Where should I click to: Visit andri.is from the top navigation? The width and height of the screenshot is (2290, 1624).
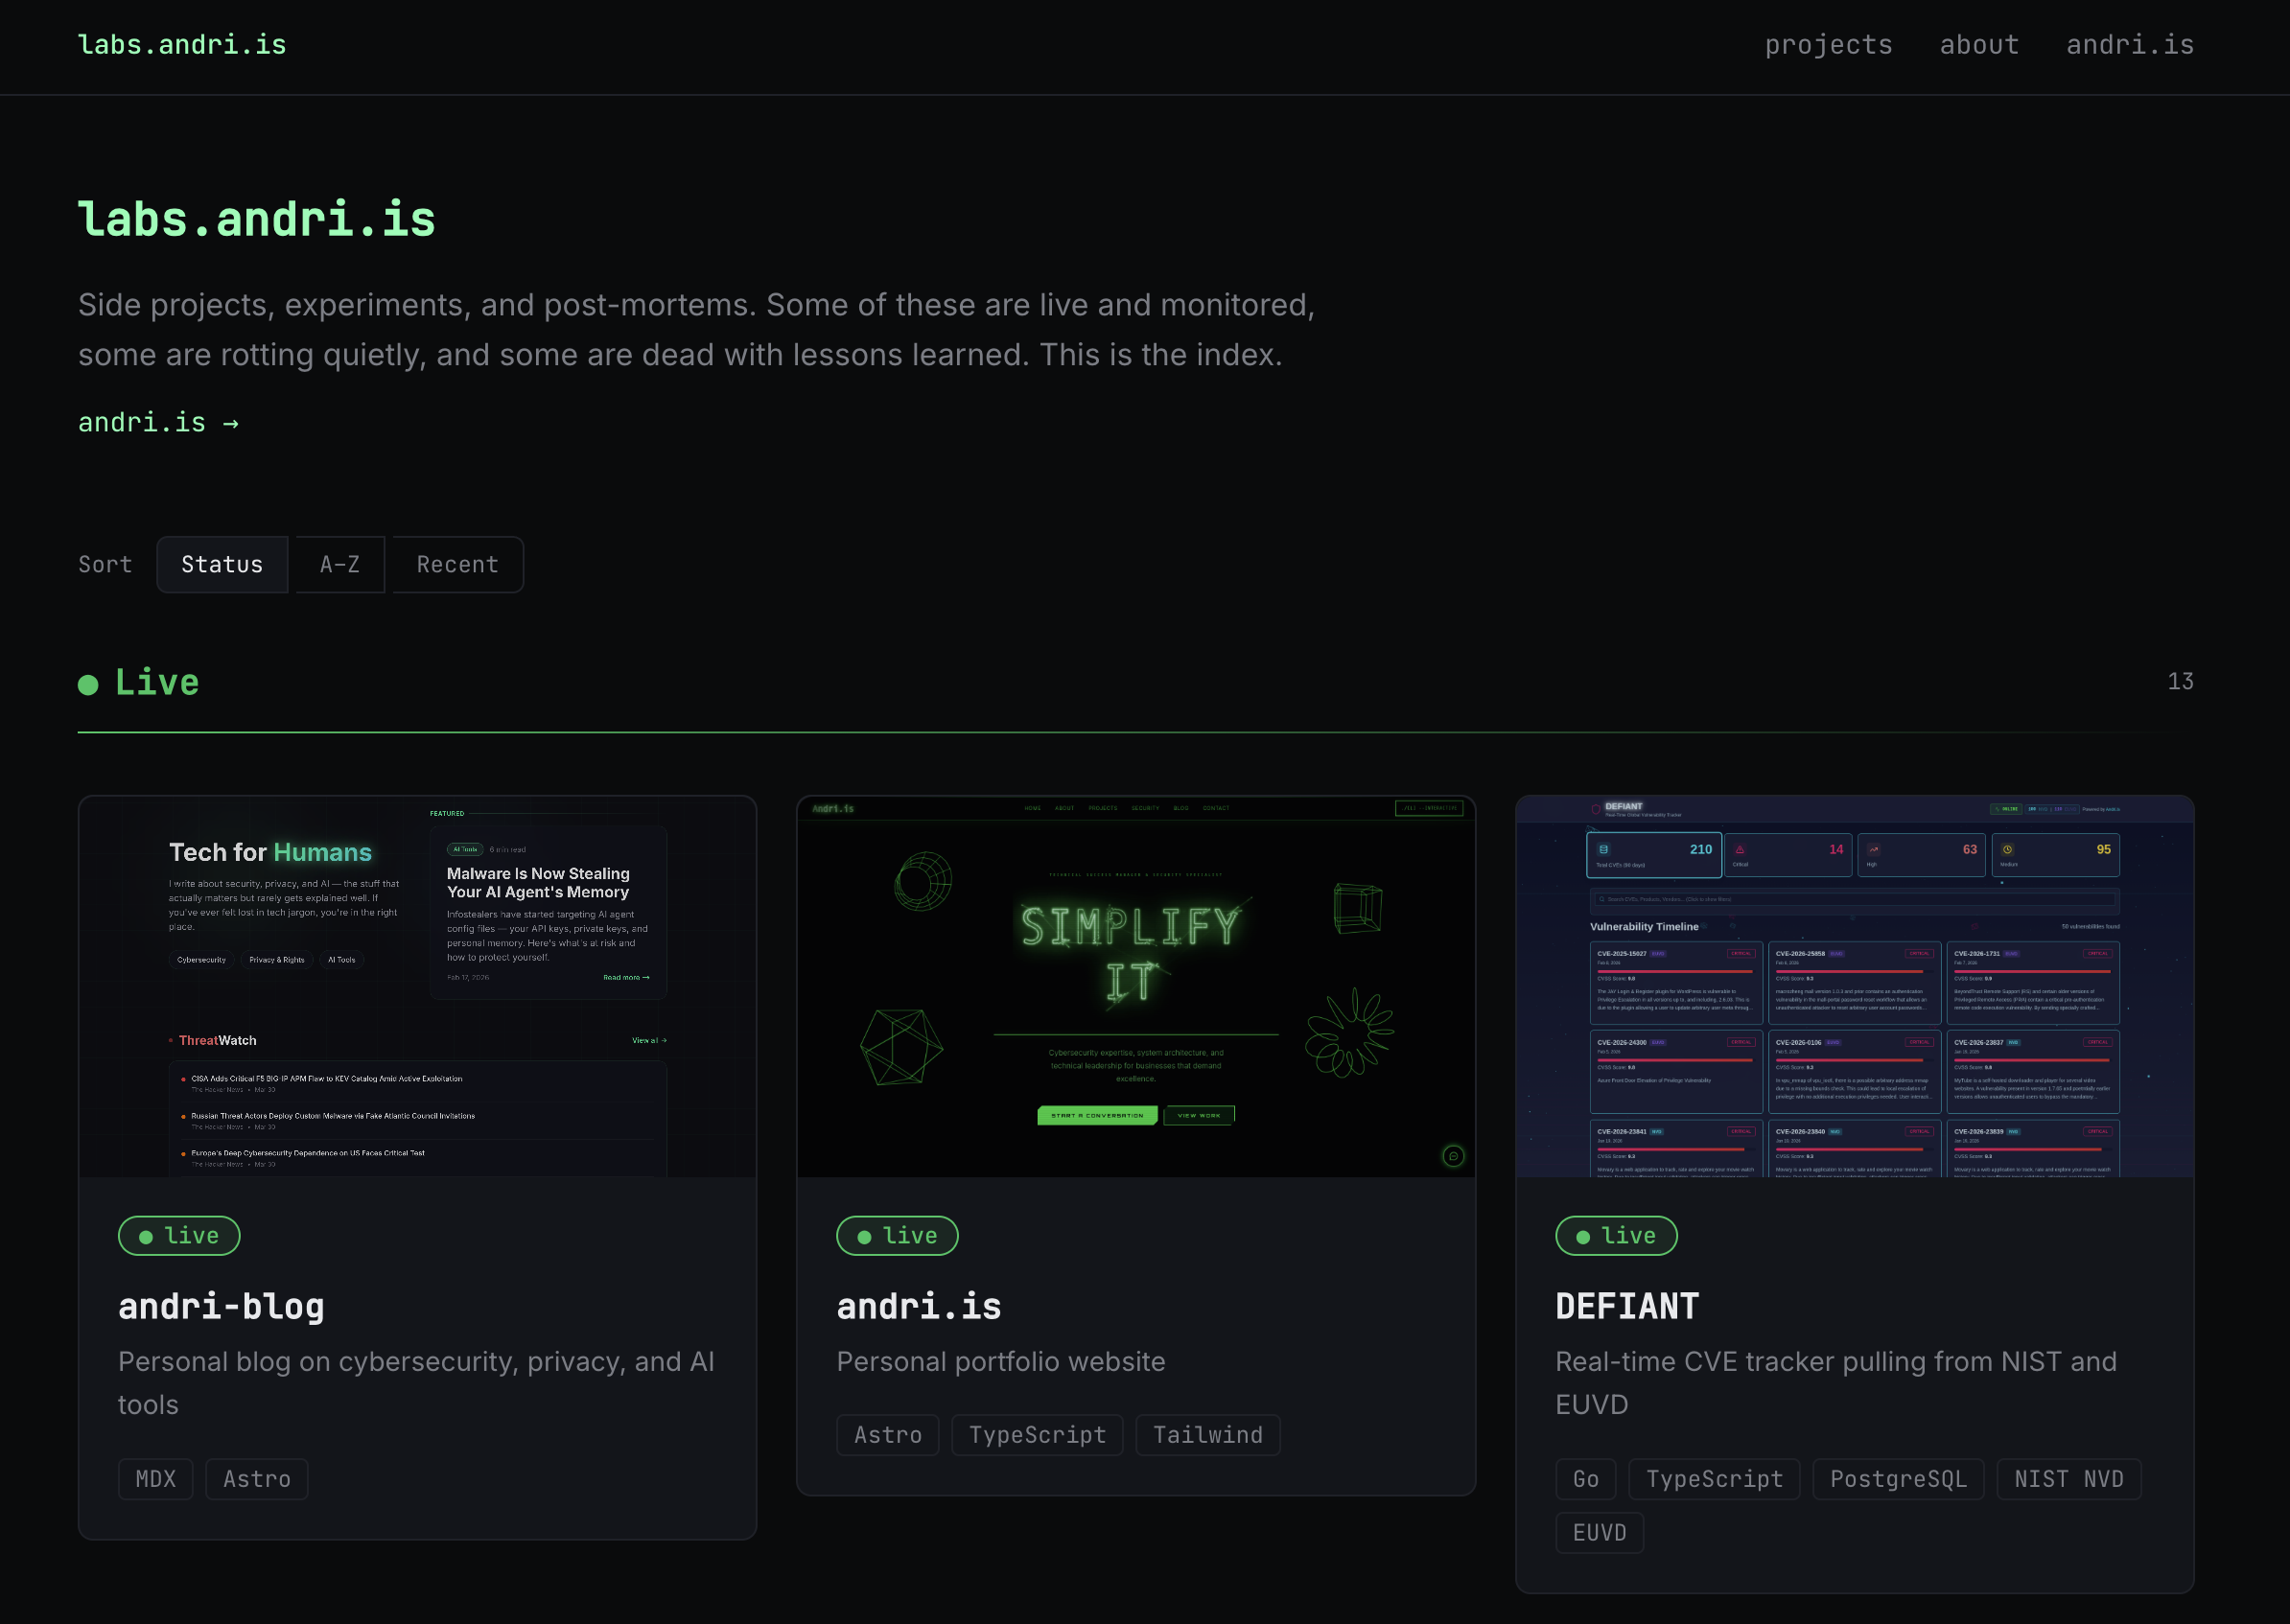pos(2130,45)
